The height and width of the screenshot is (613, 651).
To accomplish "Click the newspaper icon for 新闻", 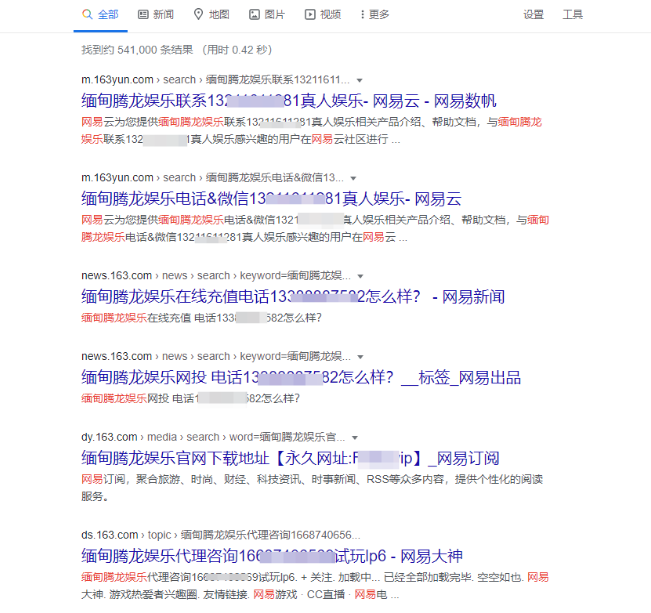I will tap(143, 15).
